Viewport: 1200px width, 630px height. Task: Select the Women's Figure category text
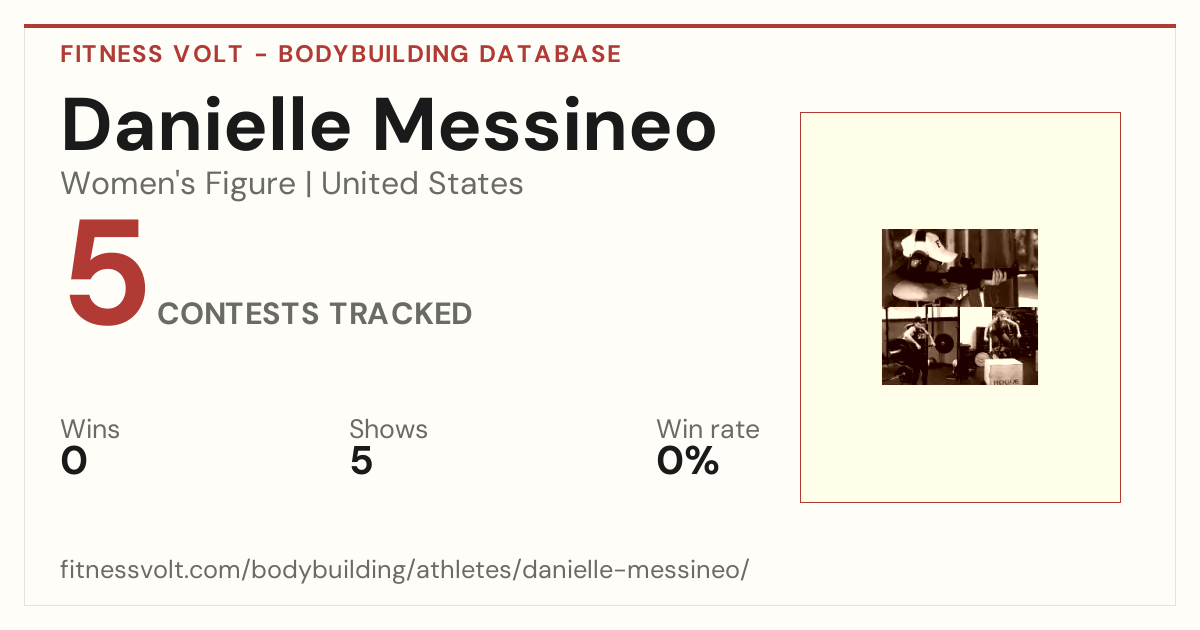tap(178, 184)
